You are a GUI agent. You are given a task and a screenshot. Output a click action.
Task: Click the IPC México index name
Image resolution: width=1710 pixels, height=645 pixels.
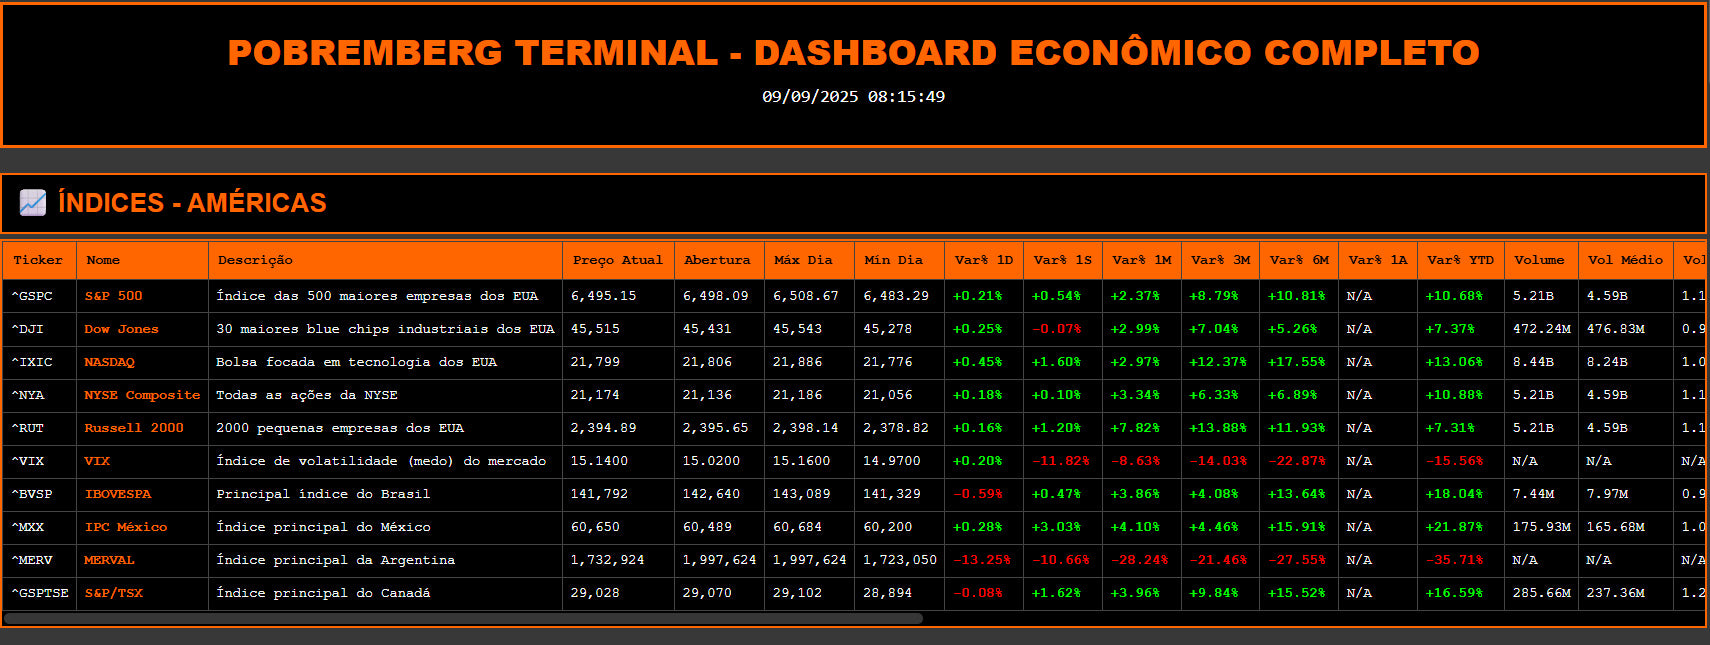tap(125, 527)
